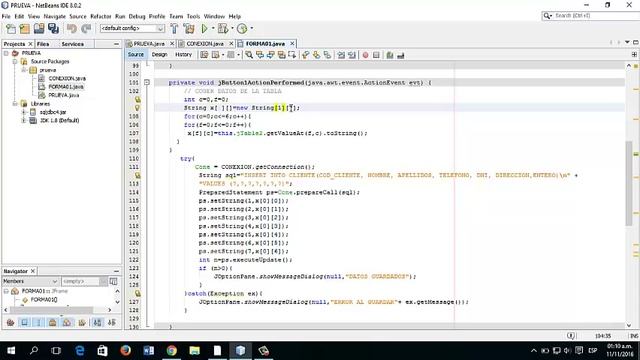Switch to Design view button
Image resolution: width=640 pixels, height=360 pixels.
coord(160,55)
